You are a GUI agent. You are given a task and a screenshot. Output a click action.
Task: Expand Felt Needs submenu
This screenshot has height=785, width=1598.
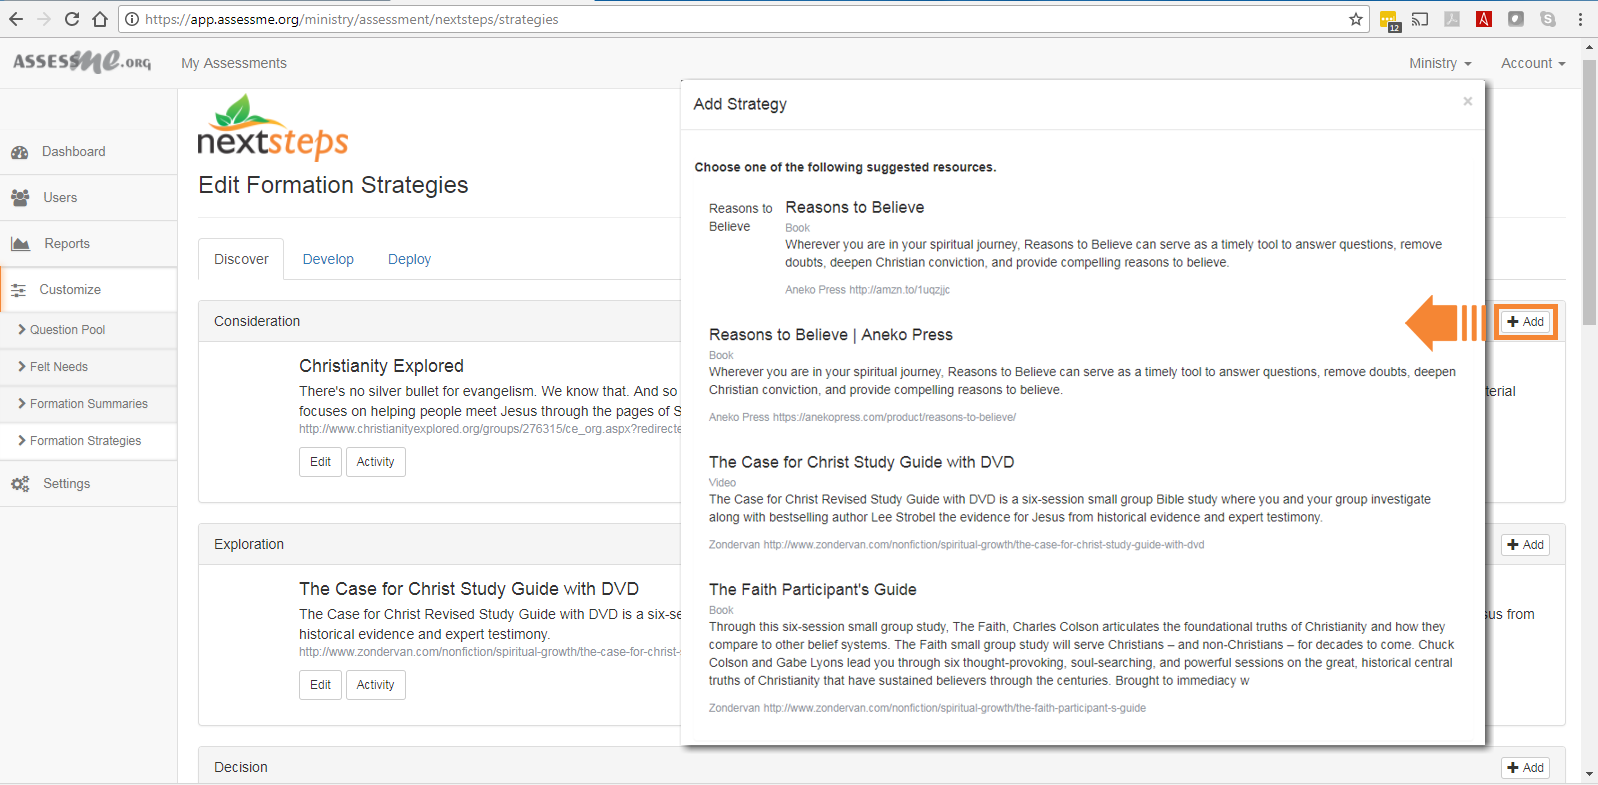(88, 367)
